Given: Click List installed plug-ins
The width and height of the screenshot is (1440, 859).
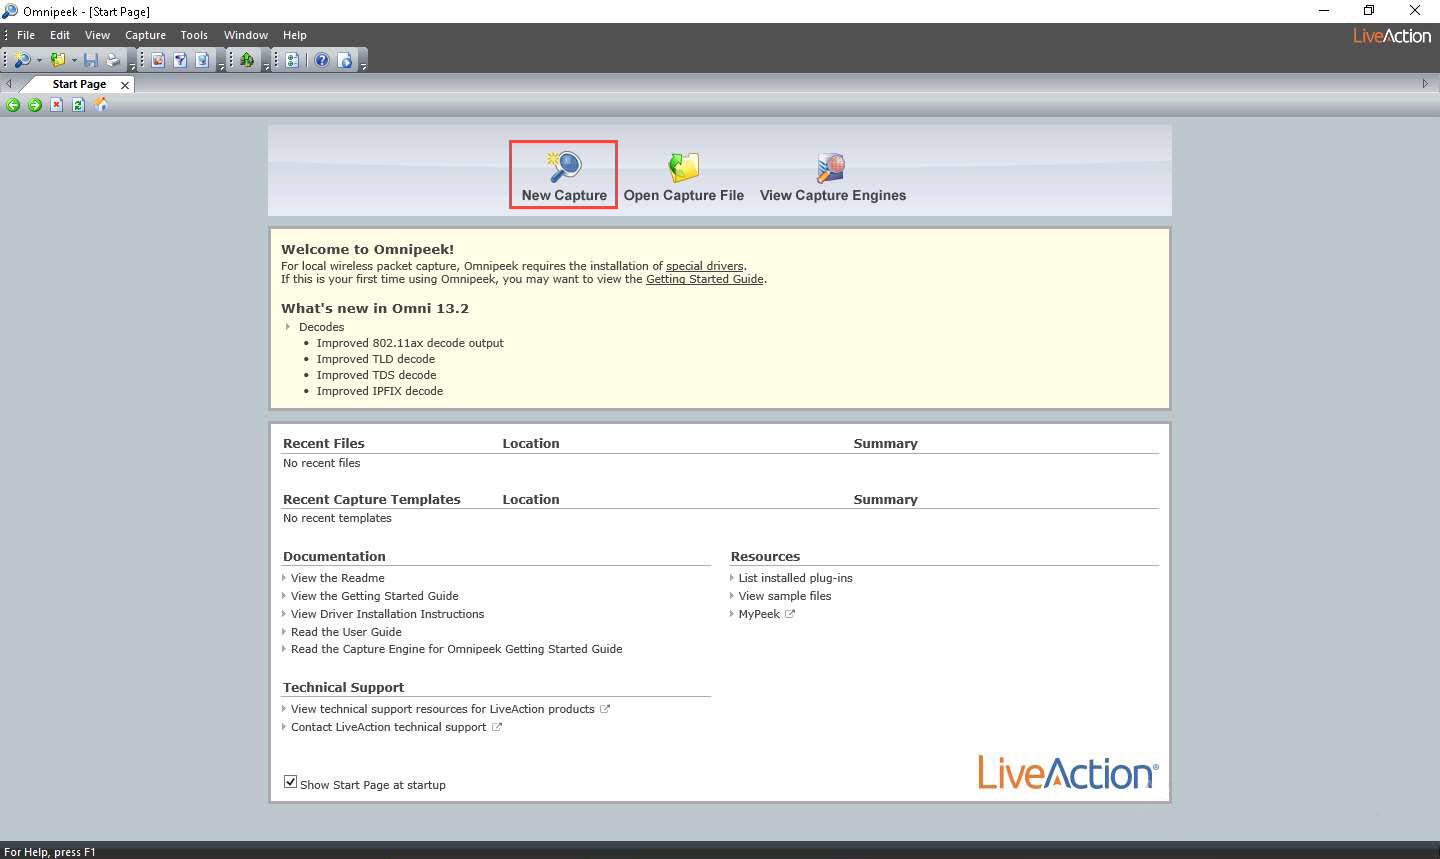Looking at the screenshot, I should [796, 578].
